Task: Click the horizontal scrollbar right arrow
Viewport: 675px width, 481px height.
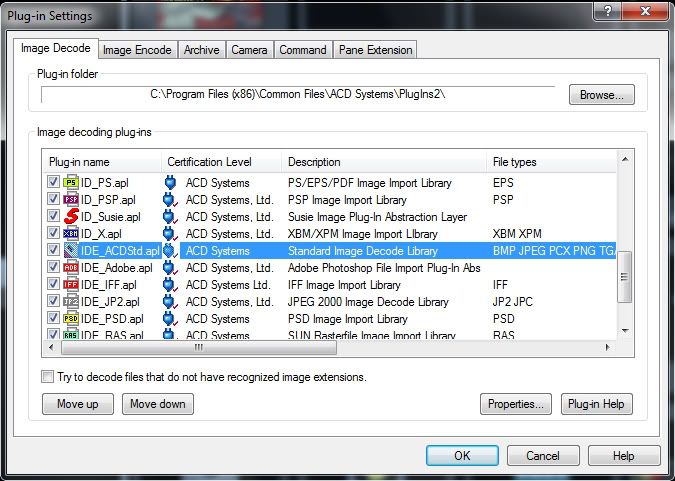Action: [608, 348]
